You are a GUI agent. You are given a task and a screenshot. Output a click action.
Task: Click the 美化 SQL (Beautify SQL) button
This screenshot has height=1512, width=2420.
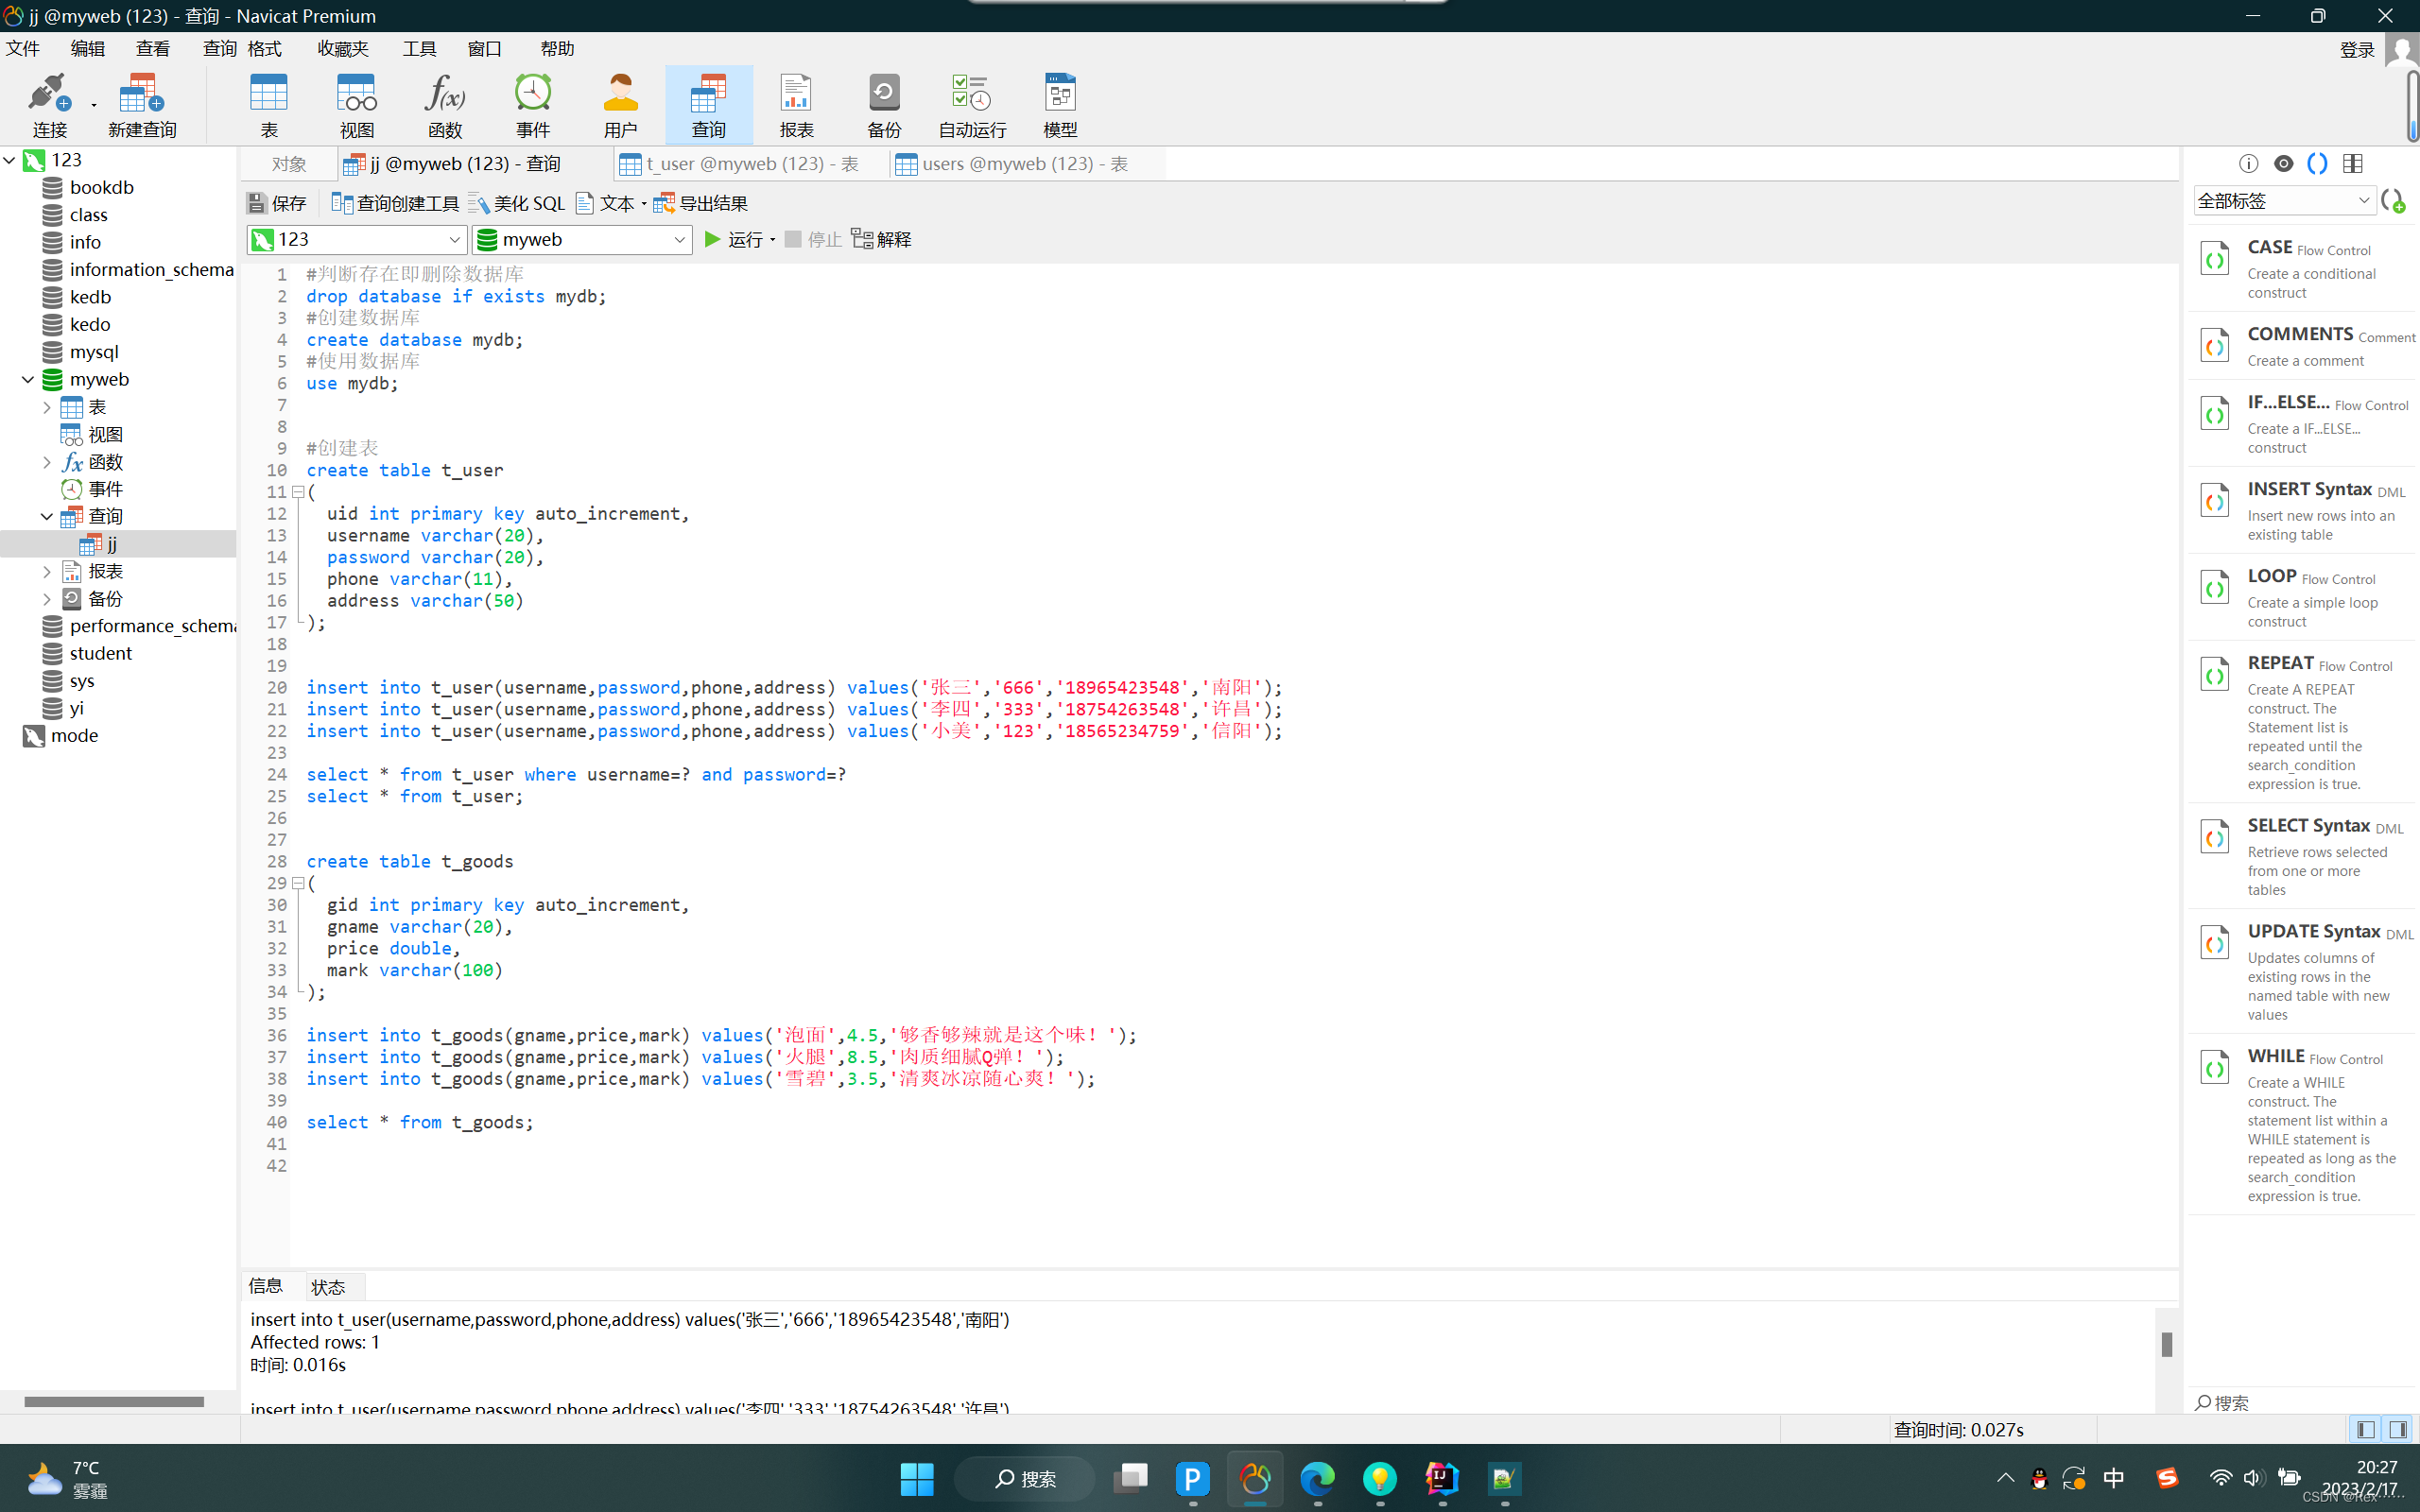(517, 203)
